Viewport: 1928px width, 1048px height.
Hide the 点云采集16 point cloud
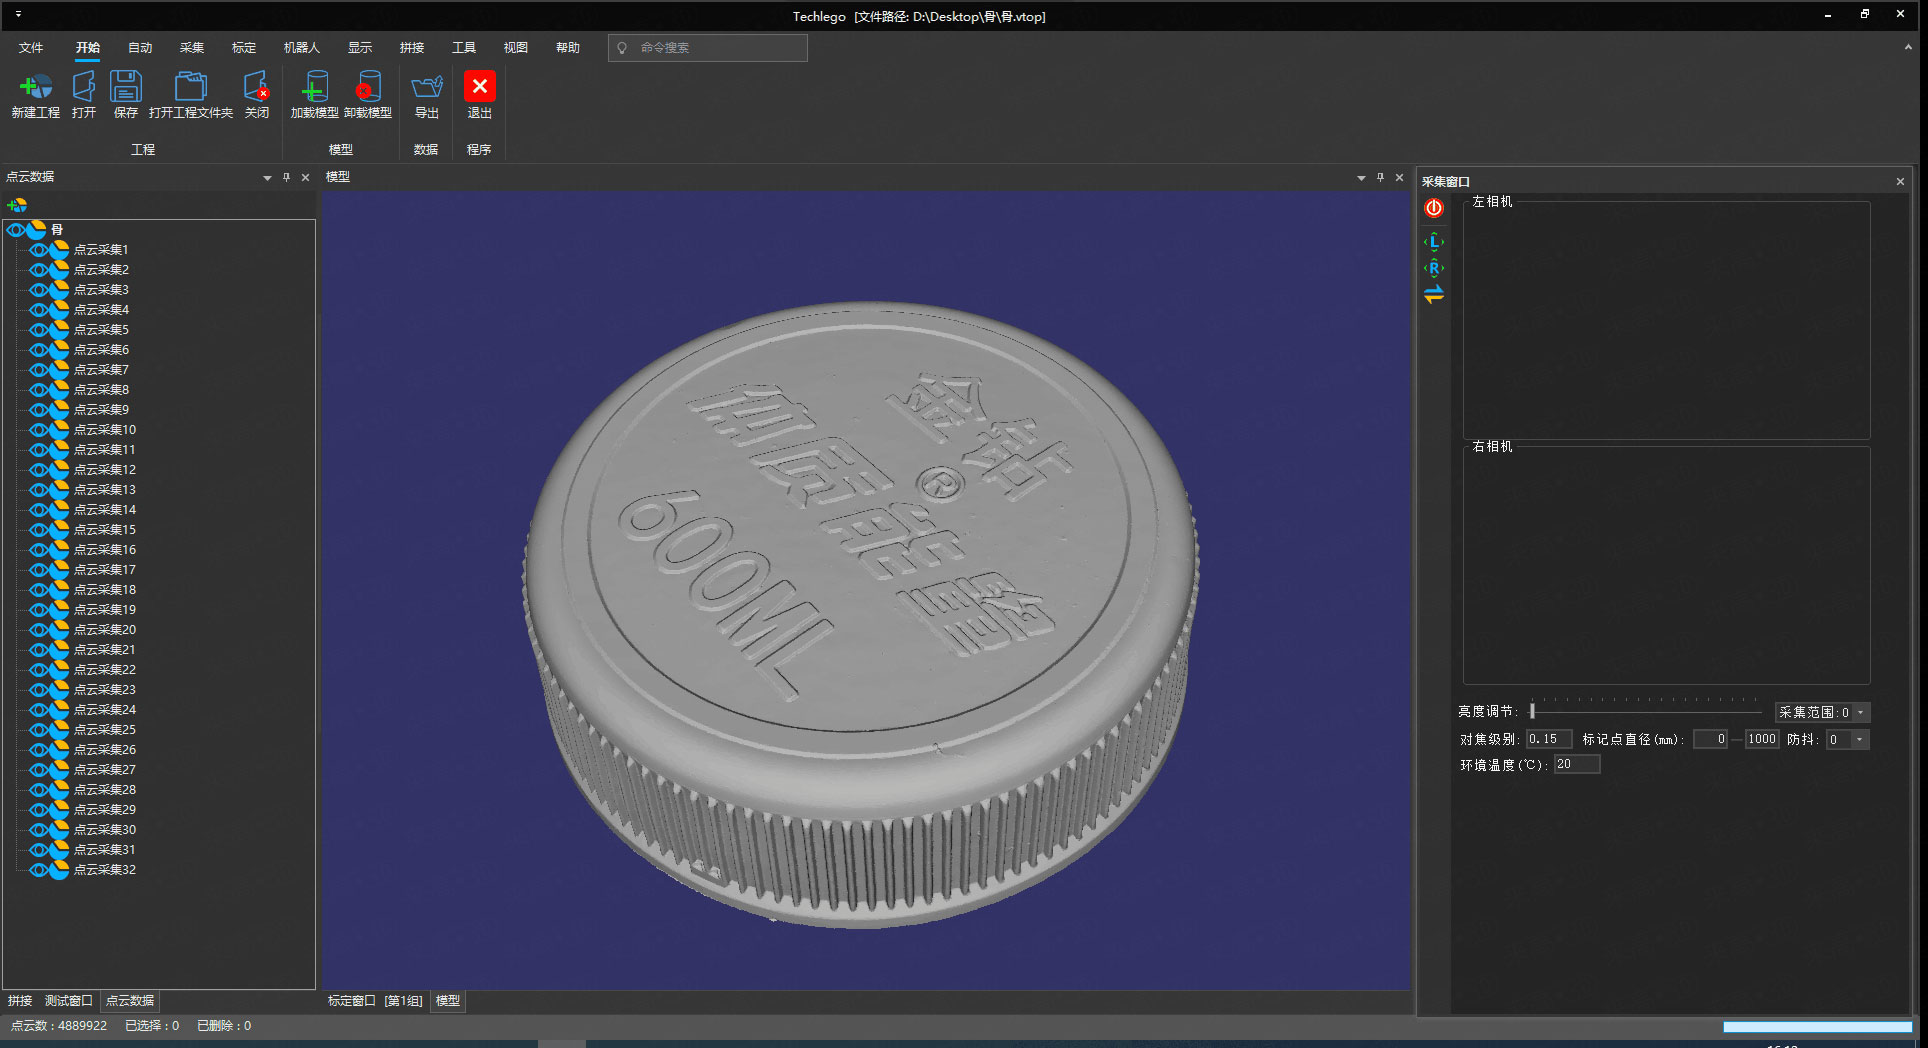pyautogui.click(x=38, y=550)
